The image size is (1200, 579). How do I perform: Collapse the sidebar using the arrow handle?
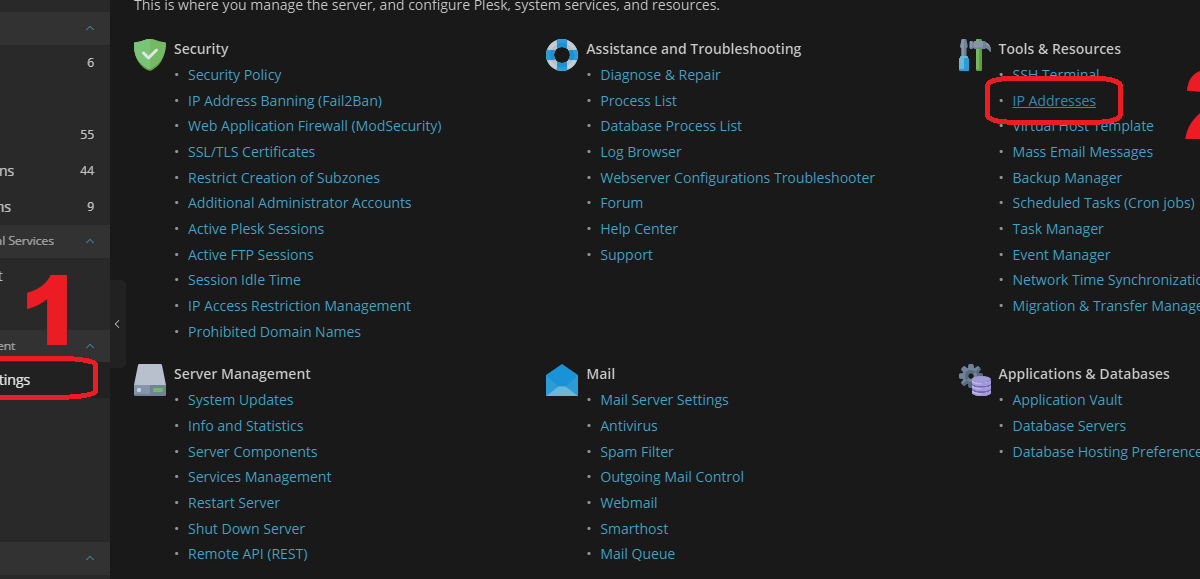117,324
